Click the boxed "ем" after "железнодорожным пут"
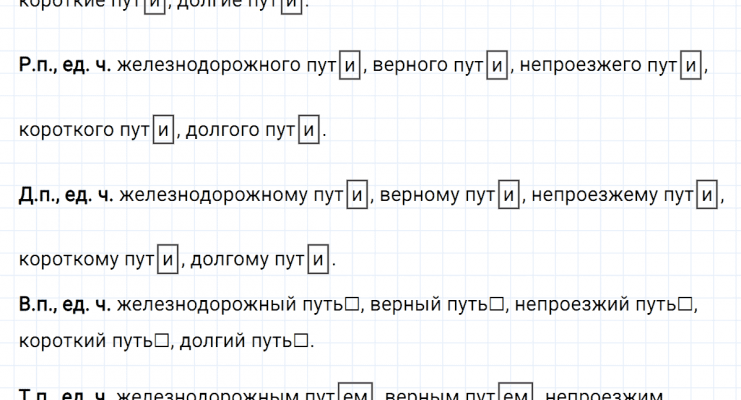741x400 pixels. tap(354, 393)
